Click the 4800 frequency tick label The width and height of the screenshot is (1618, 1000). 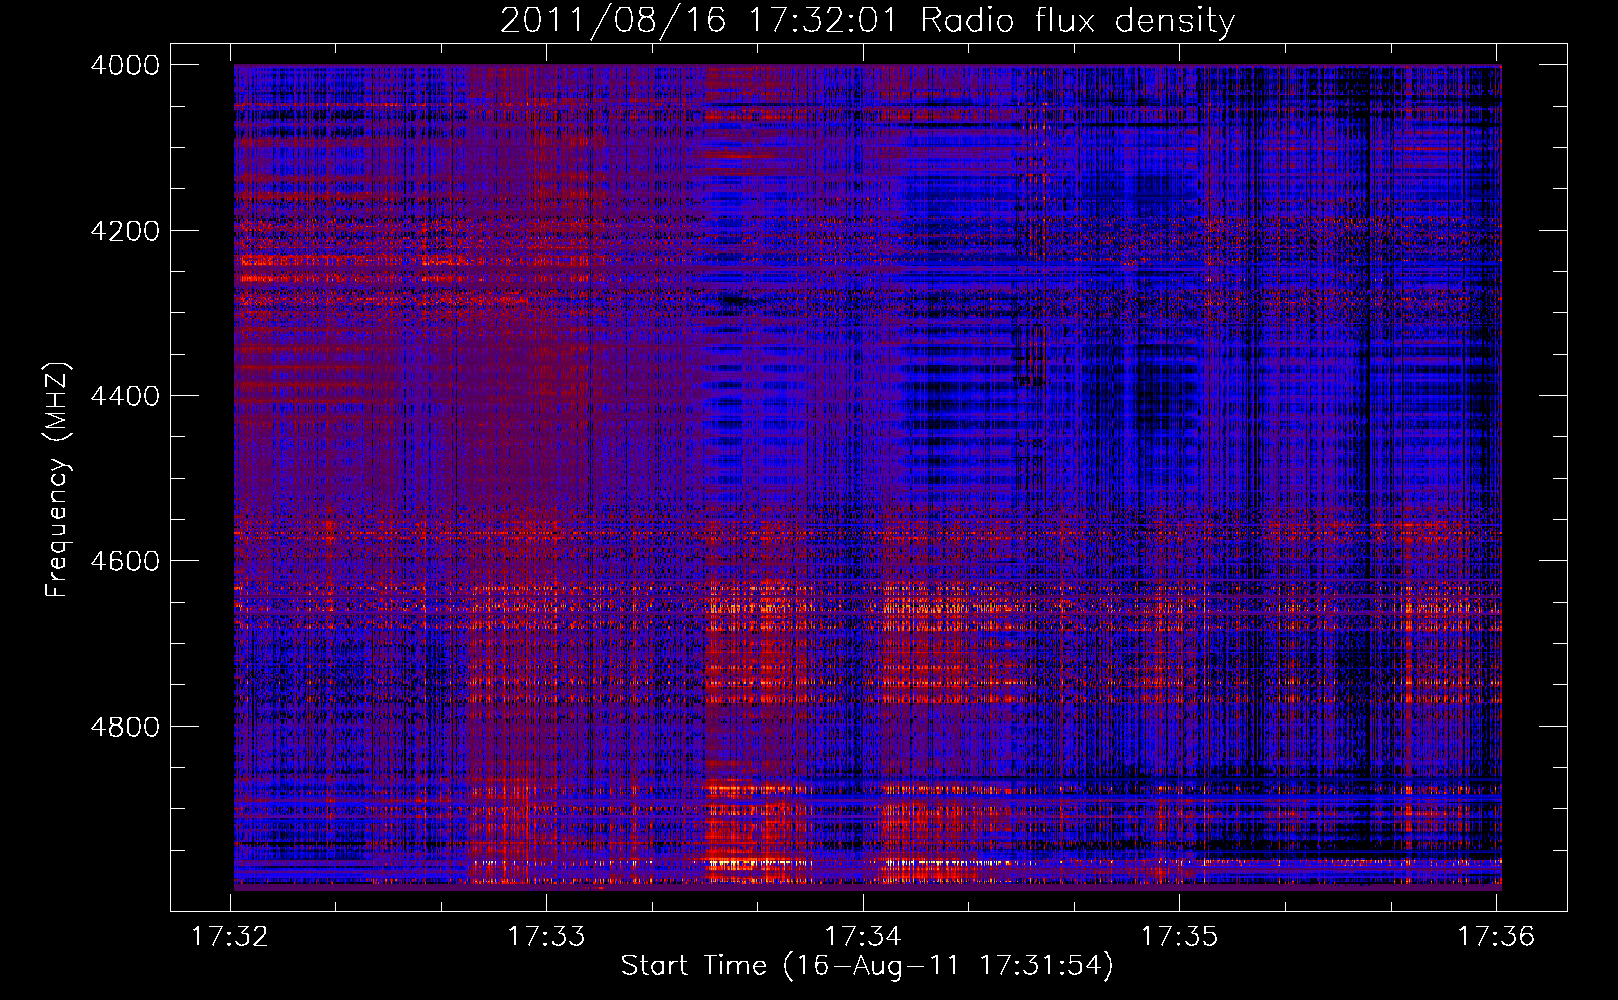pyautogui.click(x=125, y=727)
